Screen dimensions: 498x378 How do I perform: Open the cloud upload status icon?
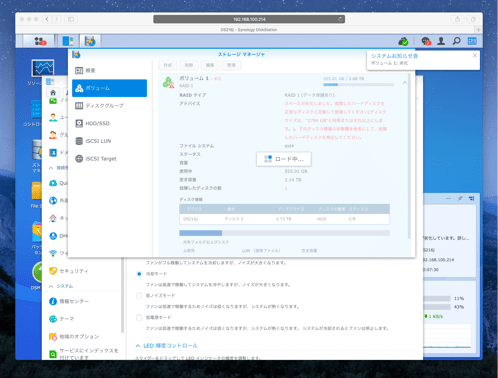coord(403,41)
